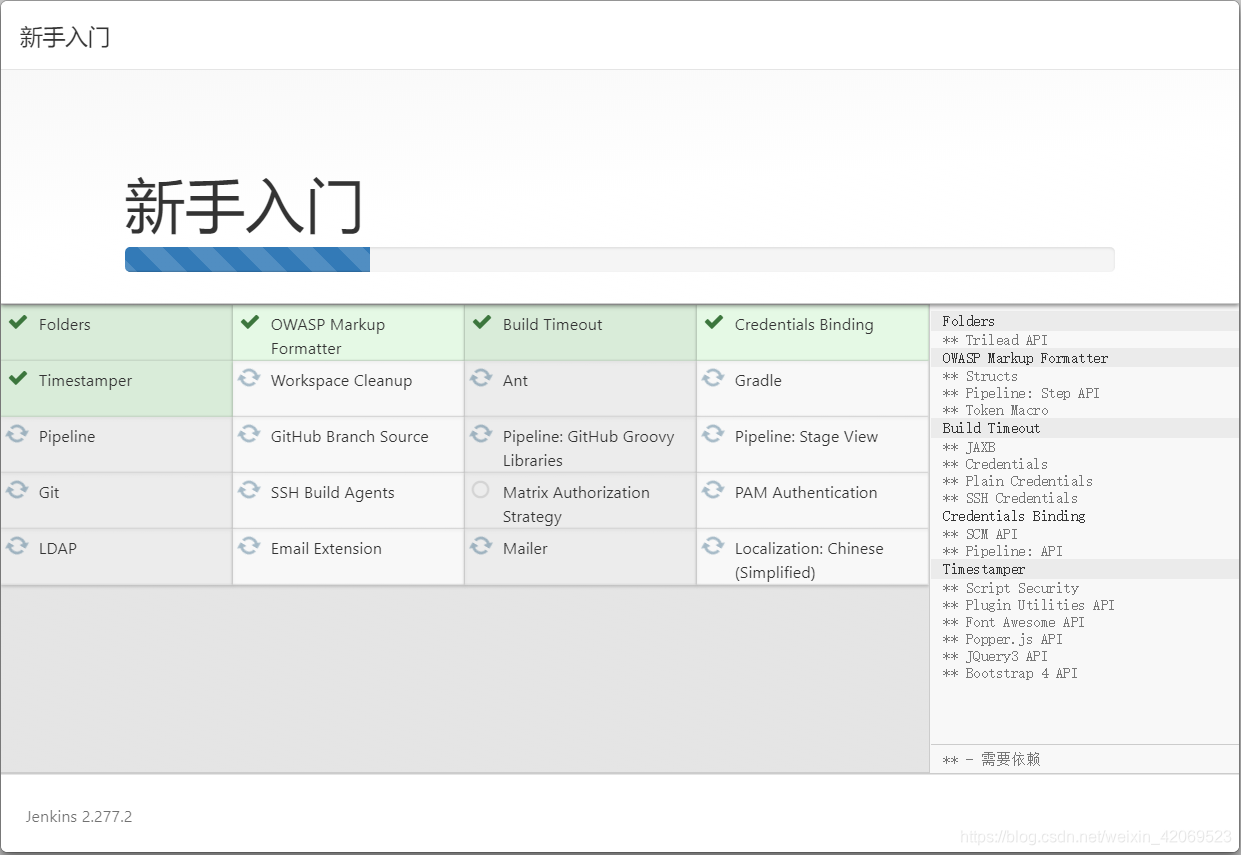Click the checkmark icon next to Timestamper
Image resolution: width=1241 pixels, height=855 pixels.
[17, 379]
